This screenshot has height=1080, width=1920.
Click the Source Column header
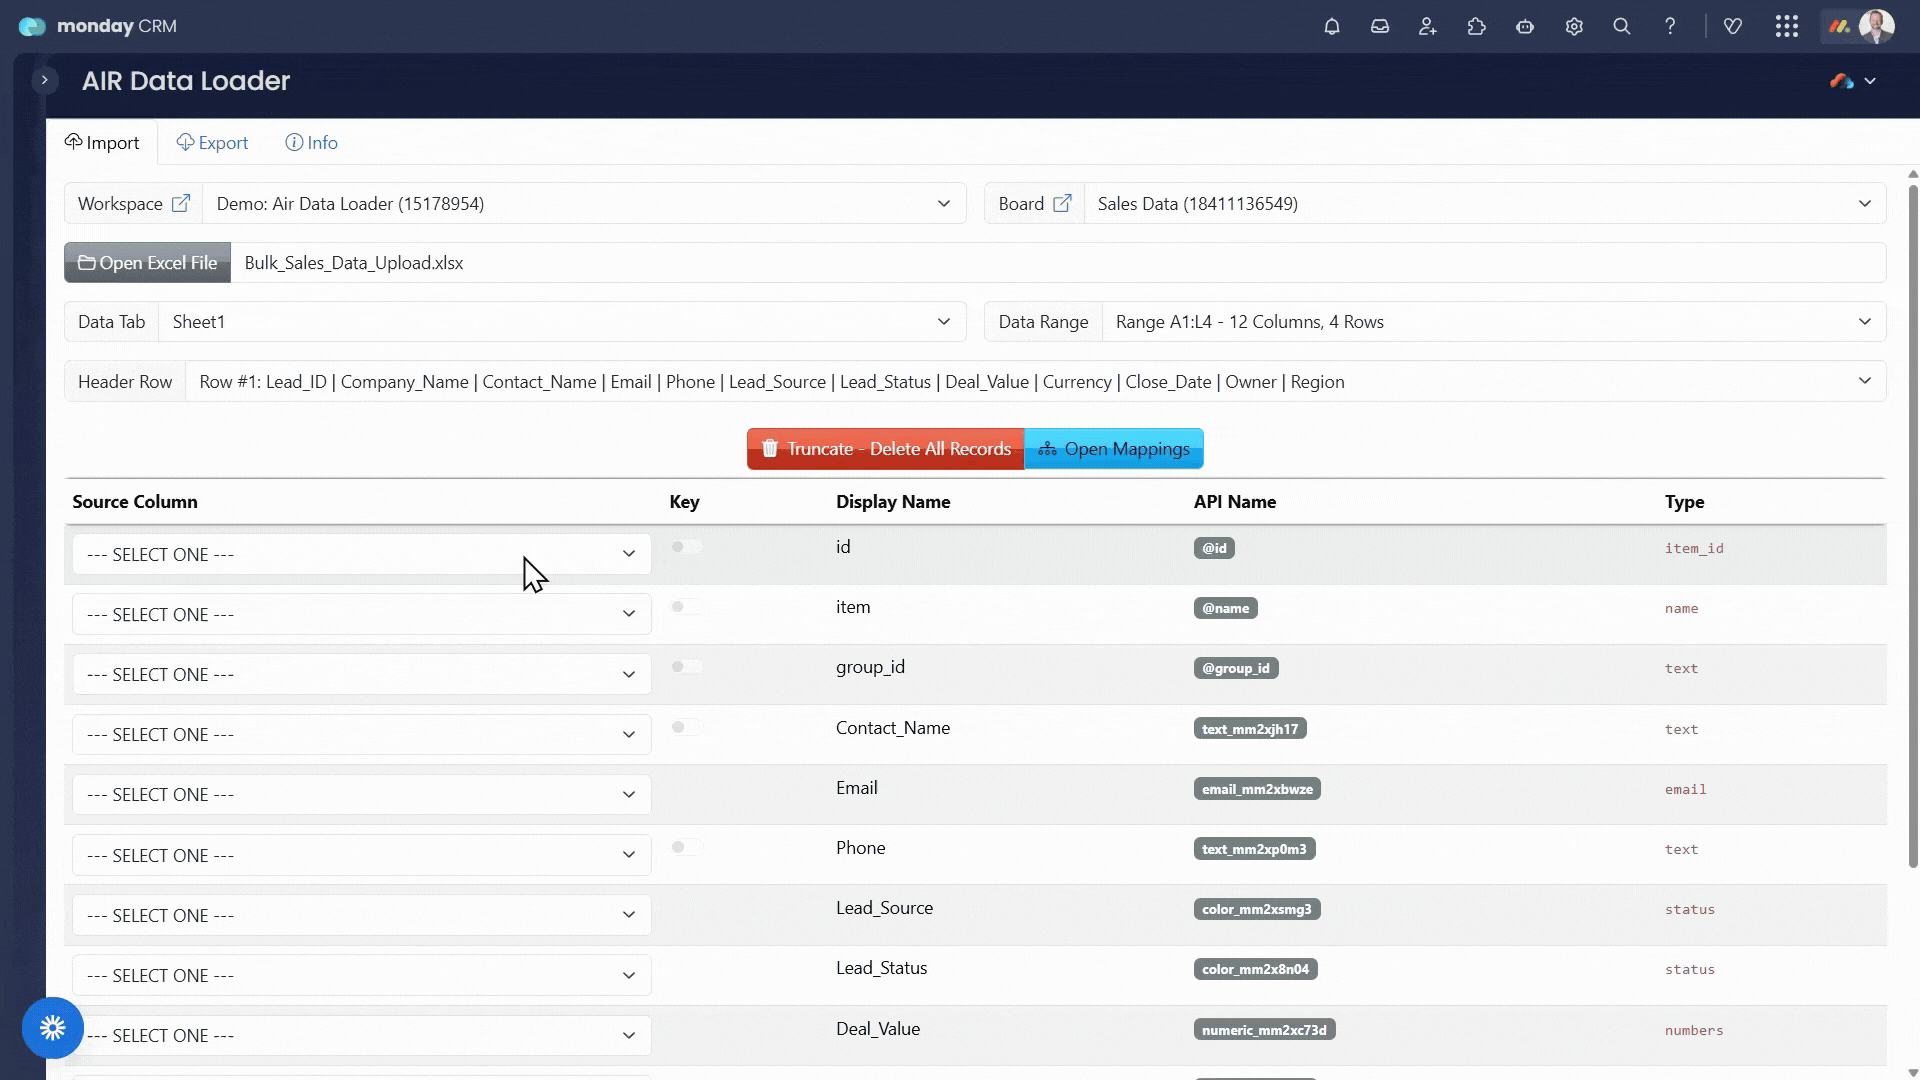point(135,502)
